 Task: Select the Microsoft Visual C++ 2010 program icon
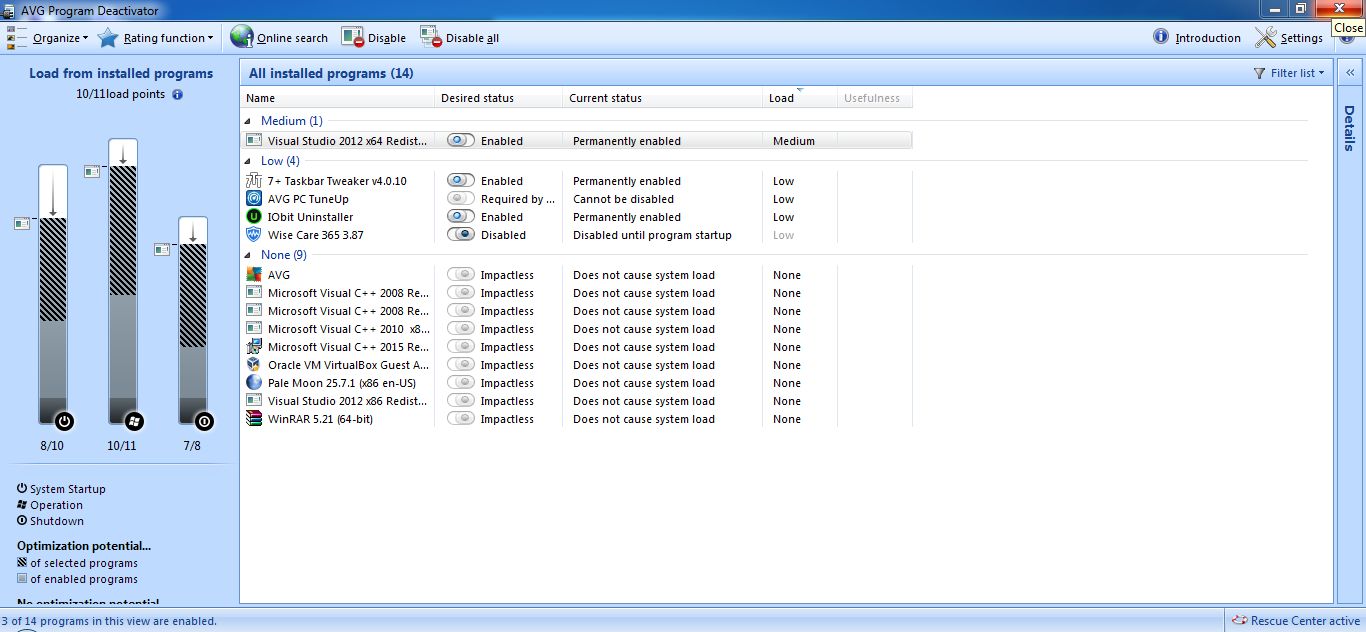254,329
